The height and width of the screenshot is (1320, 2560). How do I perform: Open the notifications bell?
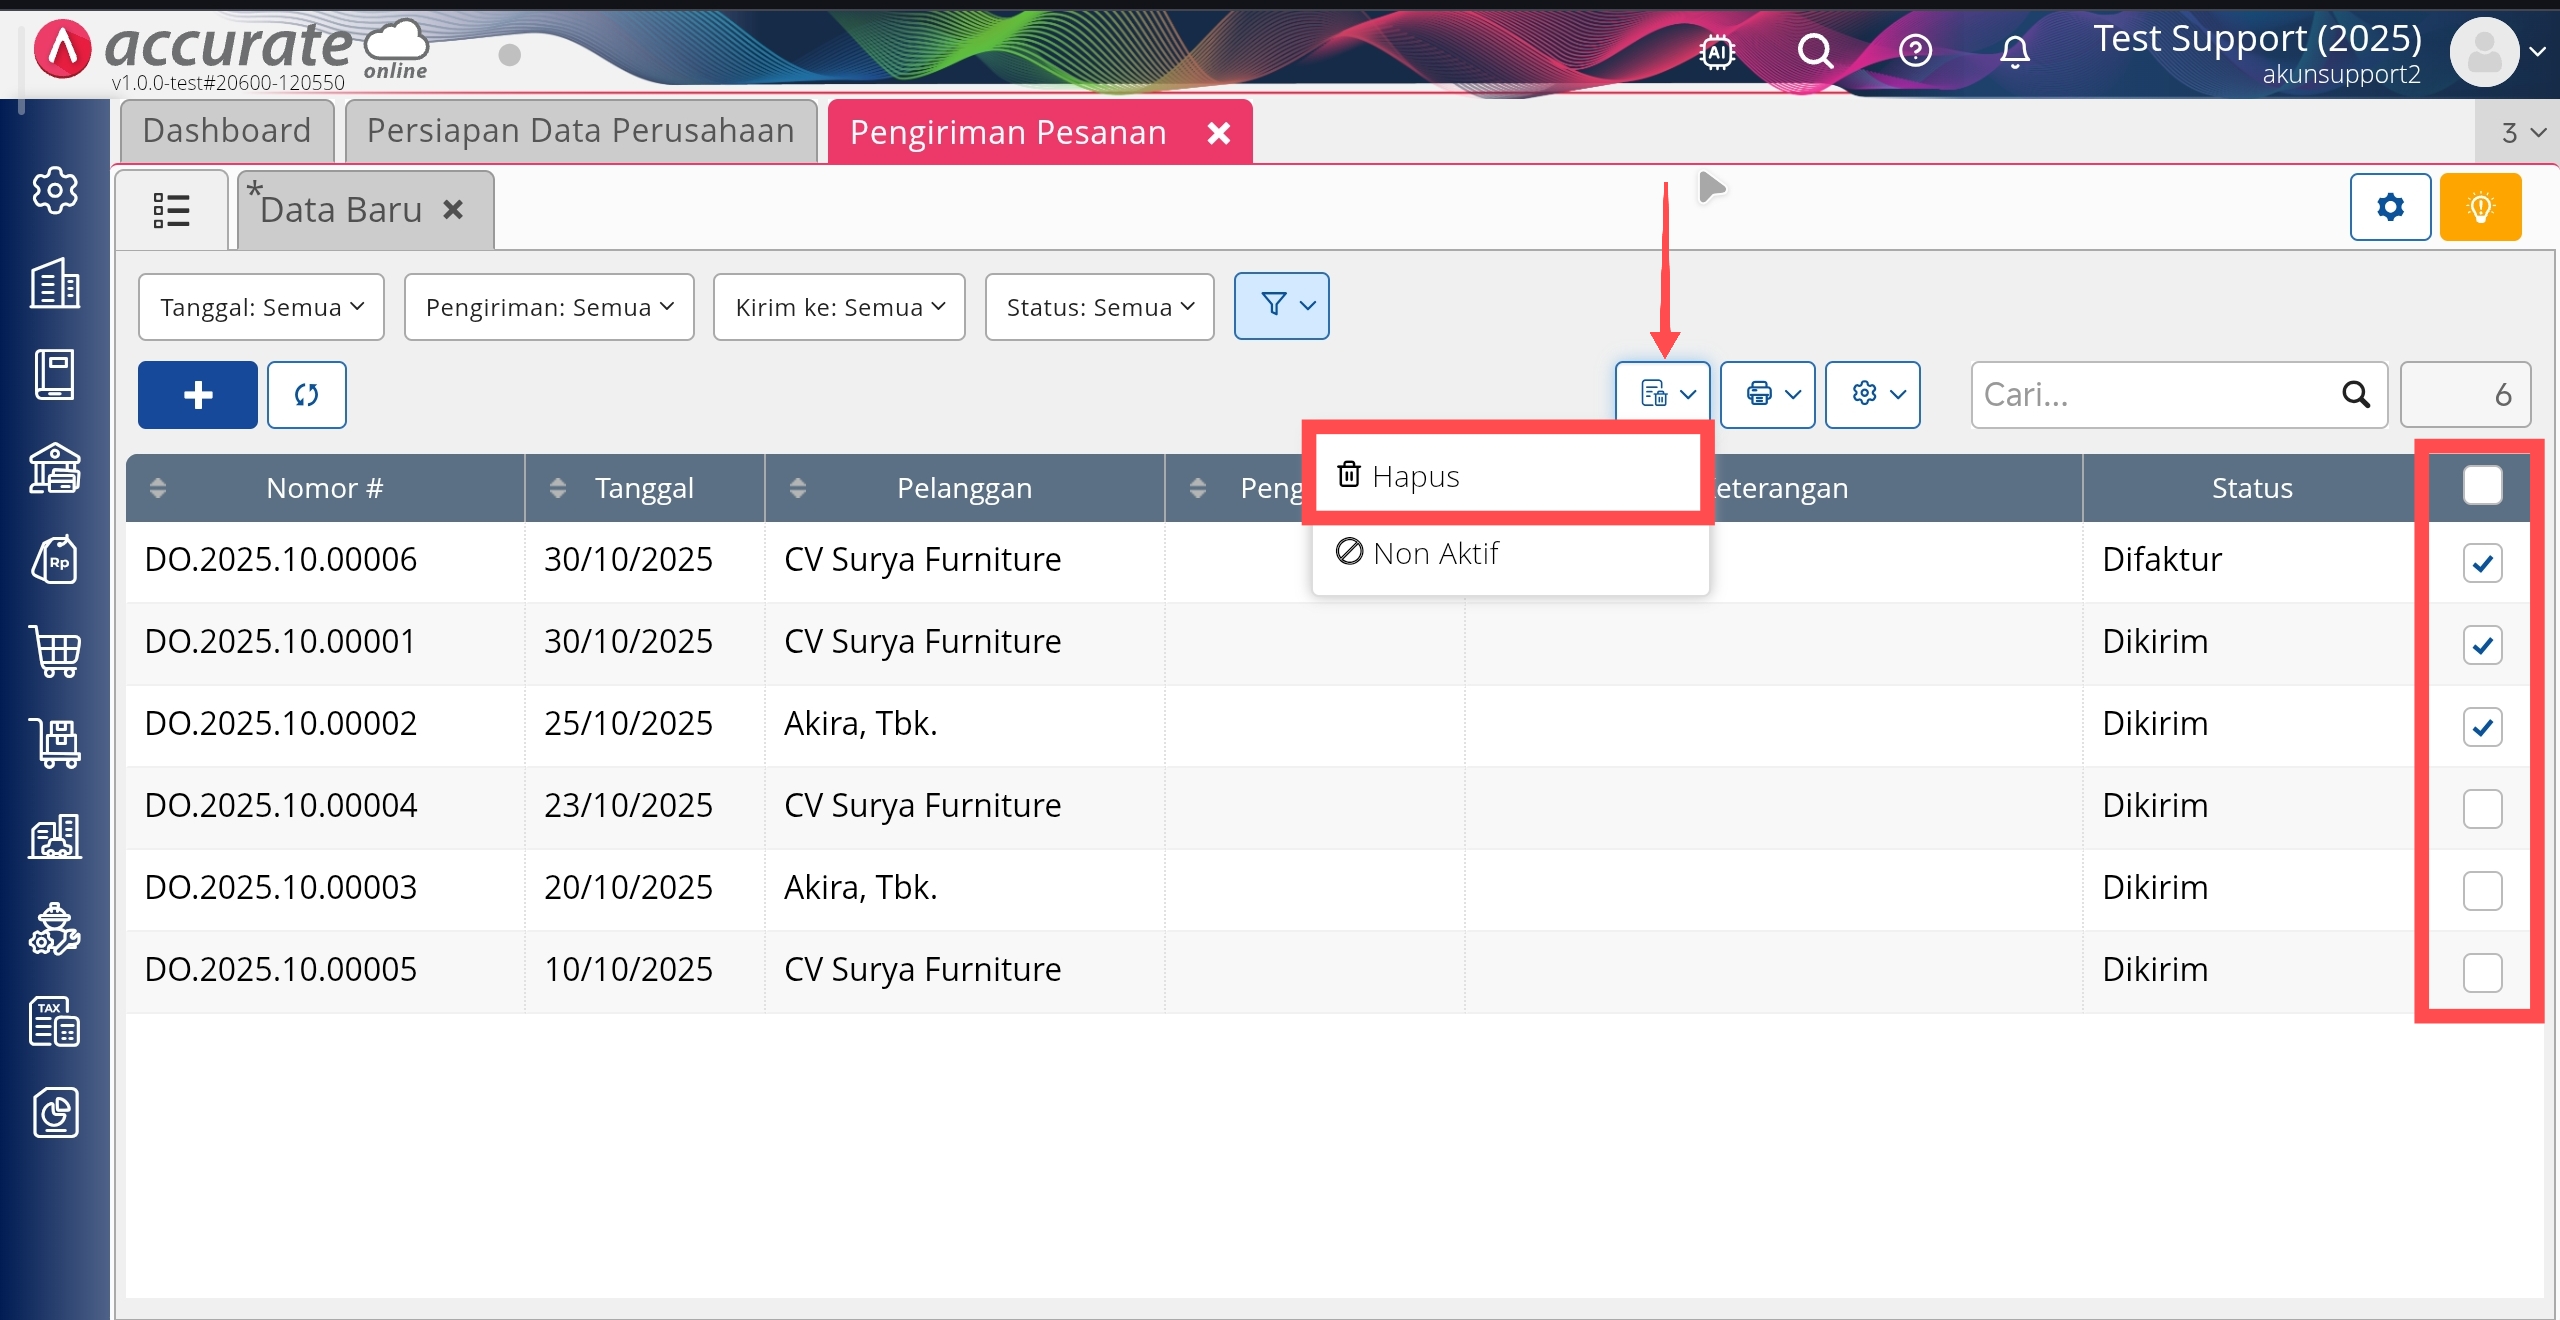coord(2014,51)
